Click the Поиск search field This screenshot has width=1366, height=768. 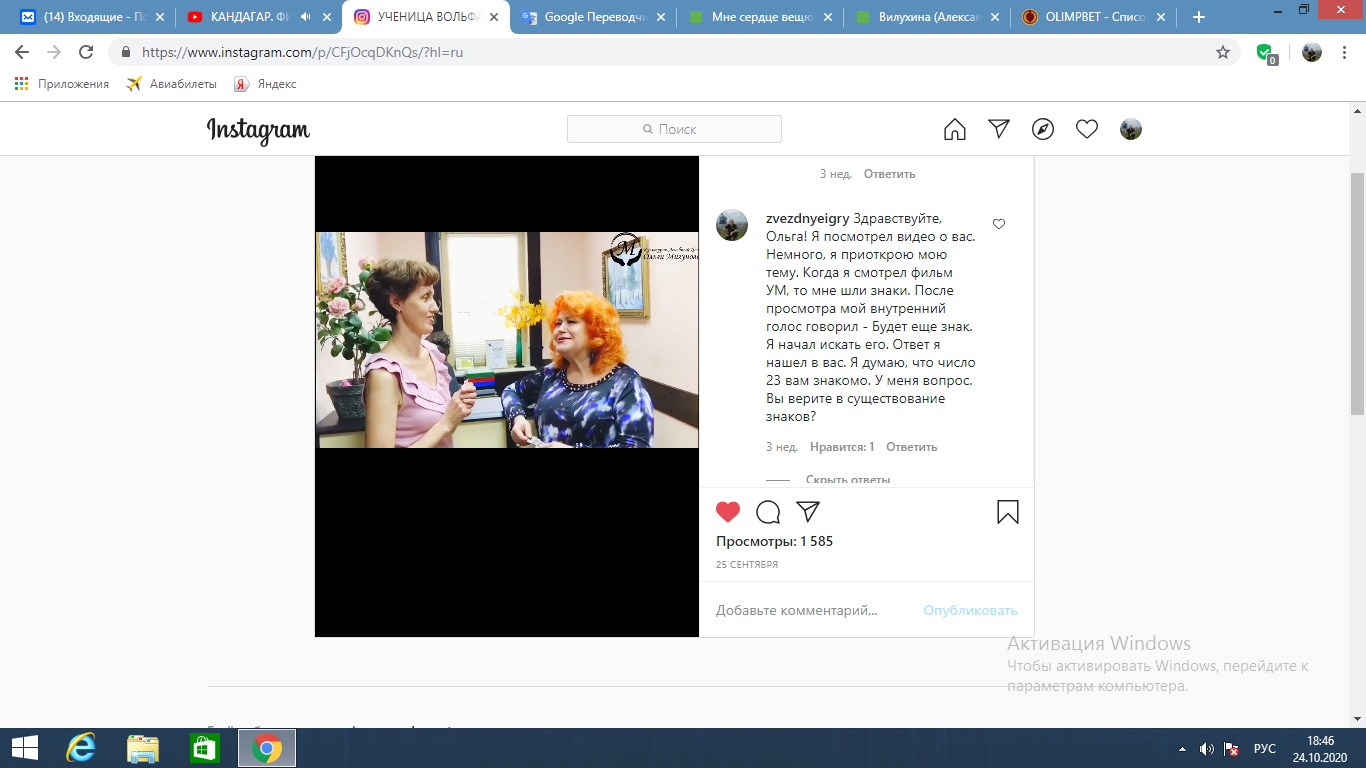click(x=674, y=129)
